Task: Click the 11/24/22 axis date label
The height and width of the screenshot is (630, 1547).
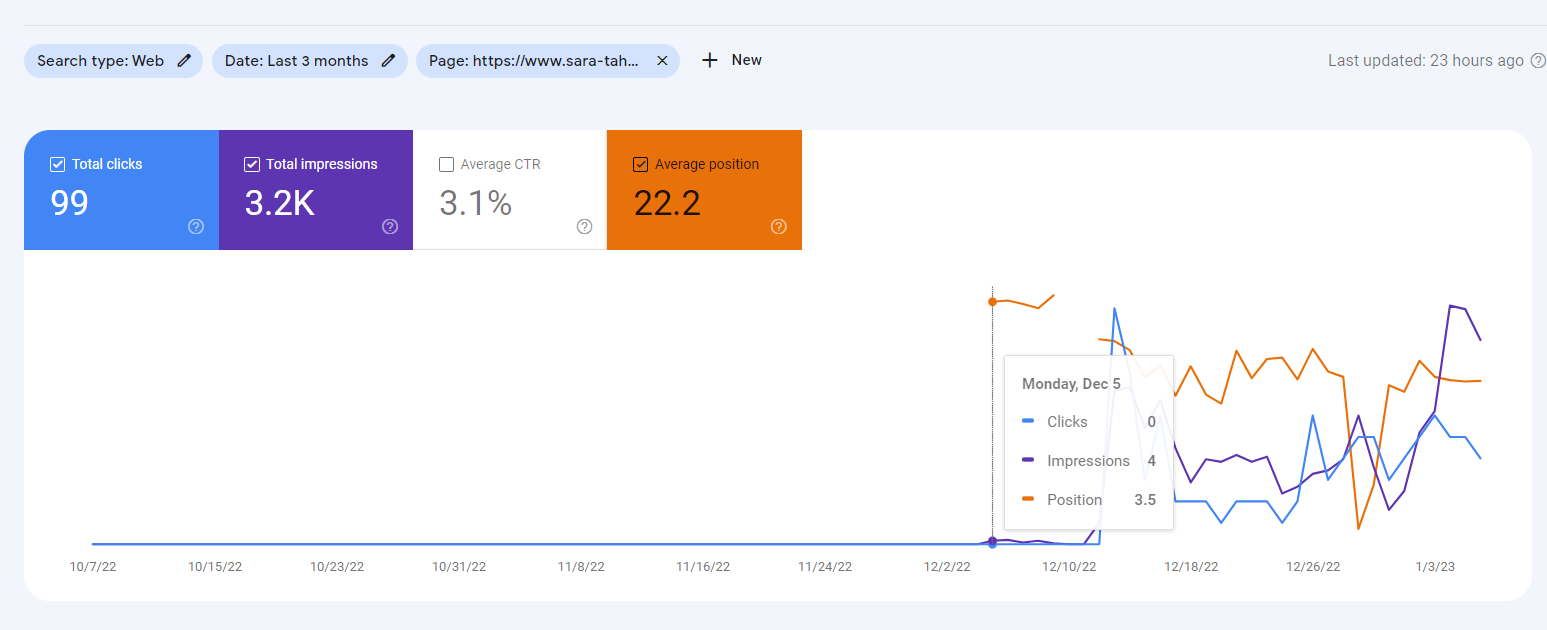Action: pyautogui.click(x=825, y=566)
